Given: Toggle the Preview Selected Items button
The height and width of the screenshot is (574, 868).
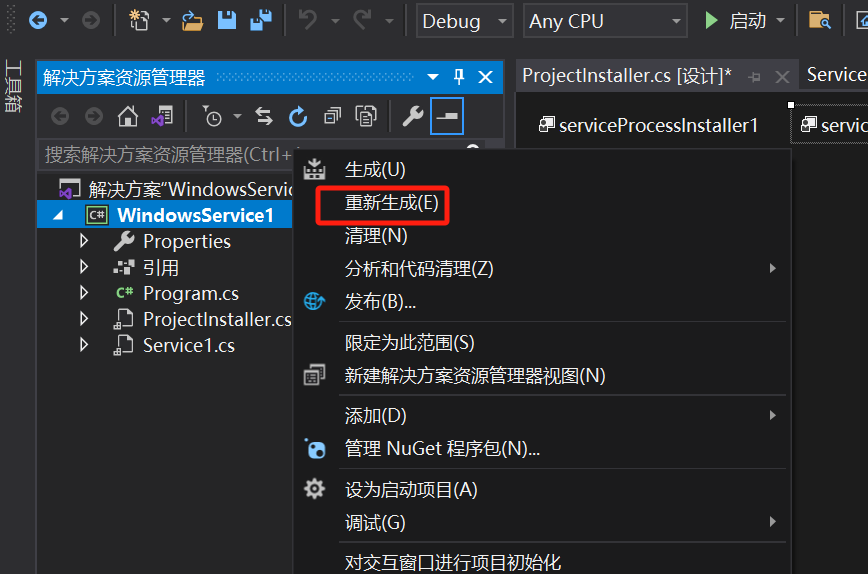Looking at the screenshot, I should pos(447,116).
